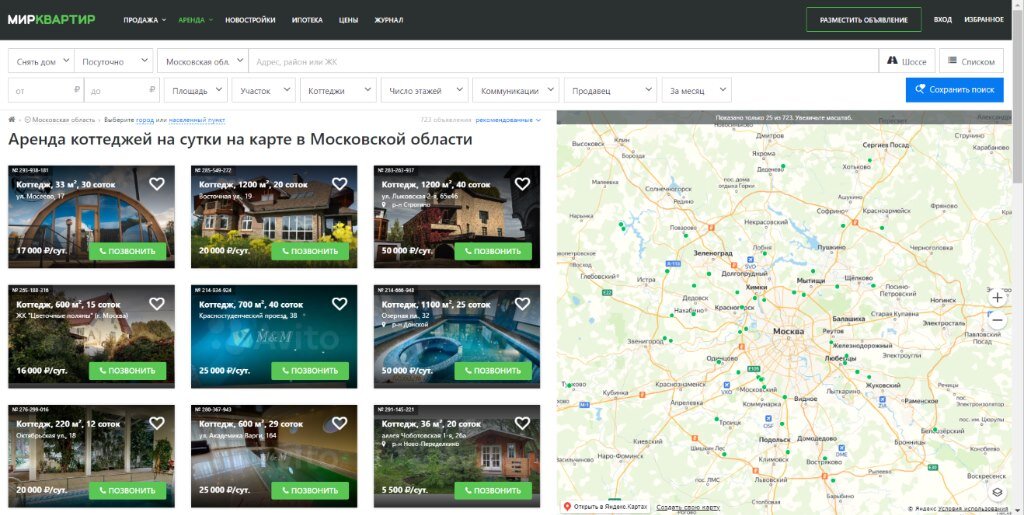The width and height of the screenshot is (1024, 515).
Task: Click the minimum price 'от' field
Action: click(x=46, y=90)
